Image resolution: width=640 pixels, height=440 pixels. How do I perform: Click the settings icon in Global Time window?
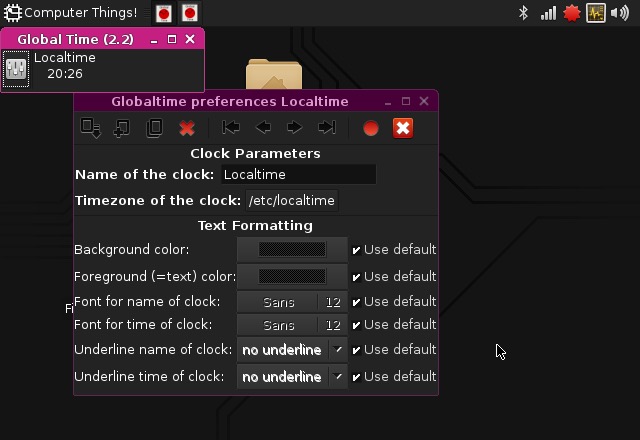16,68
